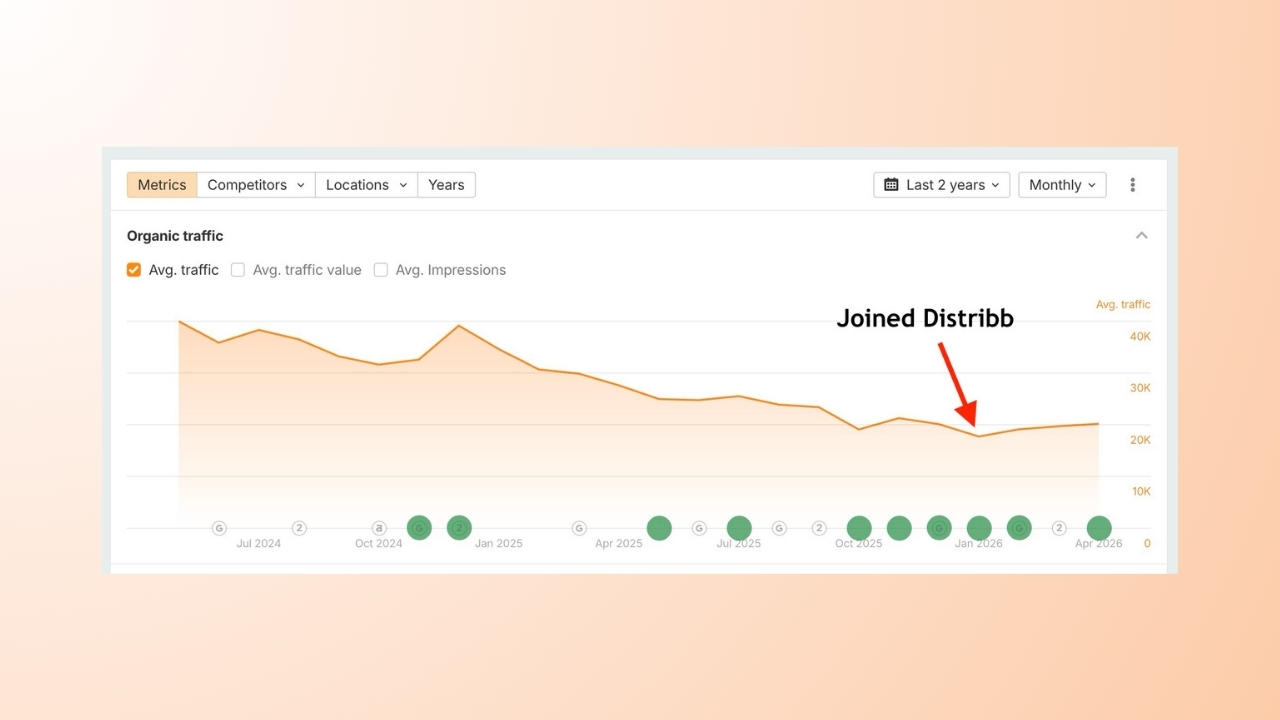Click the 40K axis label
This screenshot has width=1280, height=720.
point(1140,337)
